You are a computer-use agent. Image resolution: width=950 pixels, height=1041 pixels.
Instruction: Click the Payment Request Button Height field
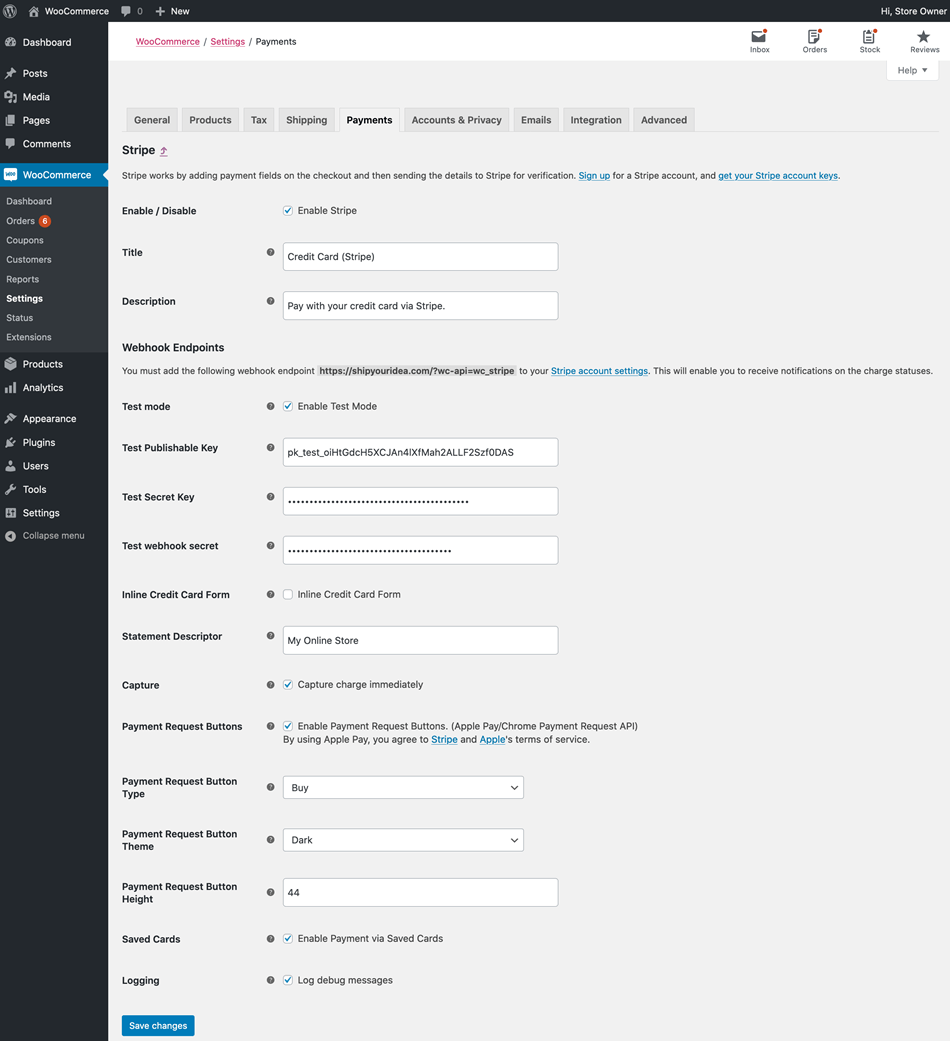point(420,892)
